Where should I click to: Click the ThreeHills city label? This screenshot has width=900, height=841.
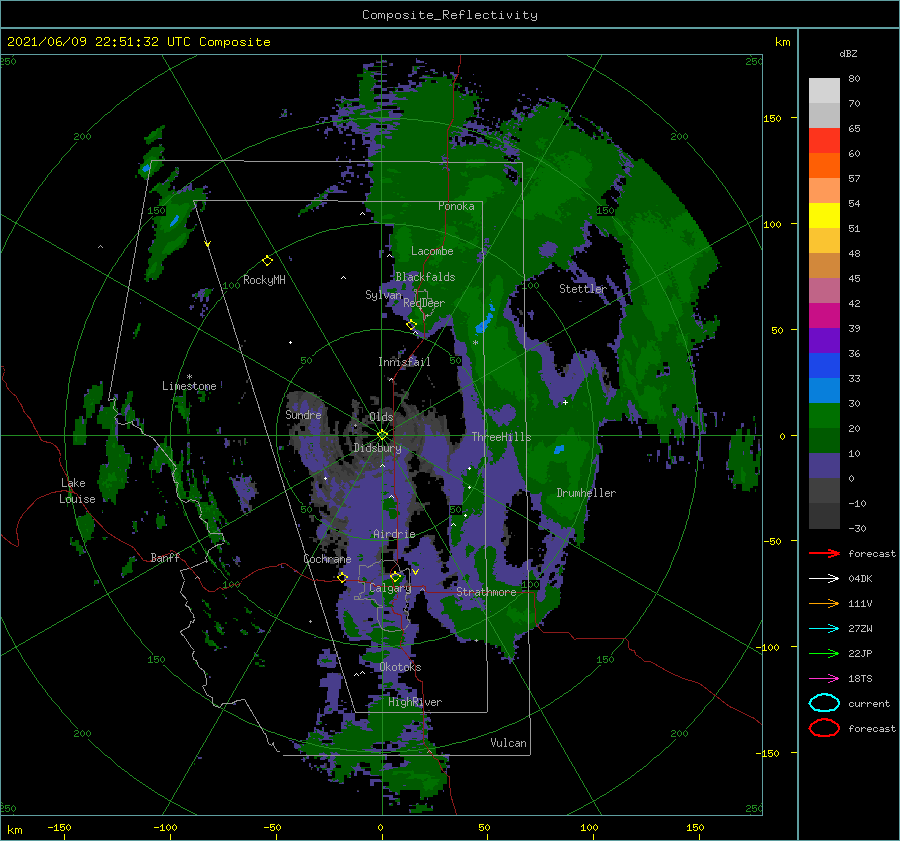(x=501, y=437)
